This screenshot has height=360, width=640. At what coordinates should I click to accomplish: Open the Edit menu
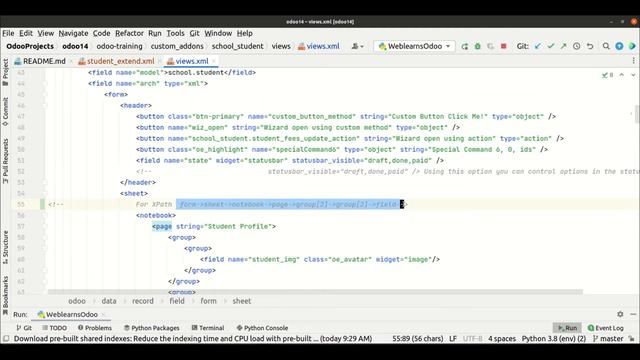pos(26,33)
